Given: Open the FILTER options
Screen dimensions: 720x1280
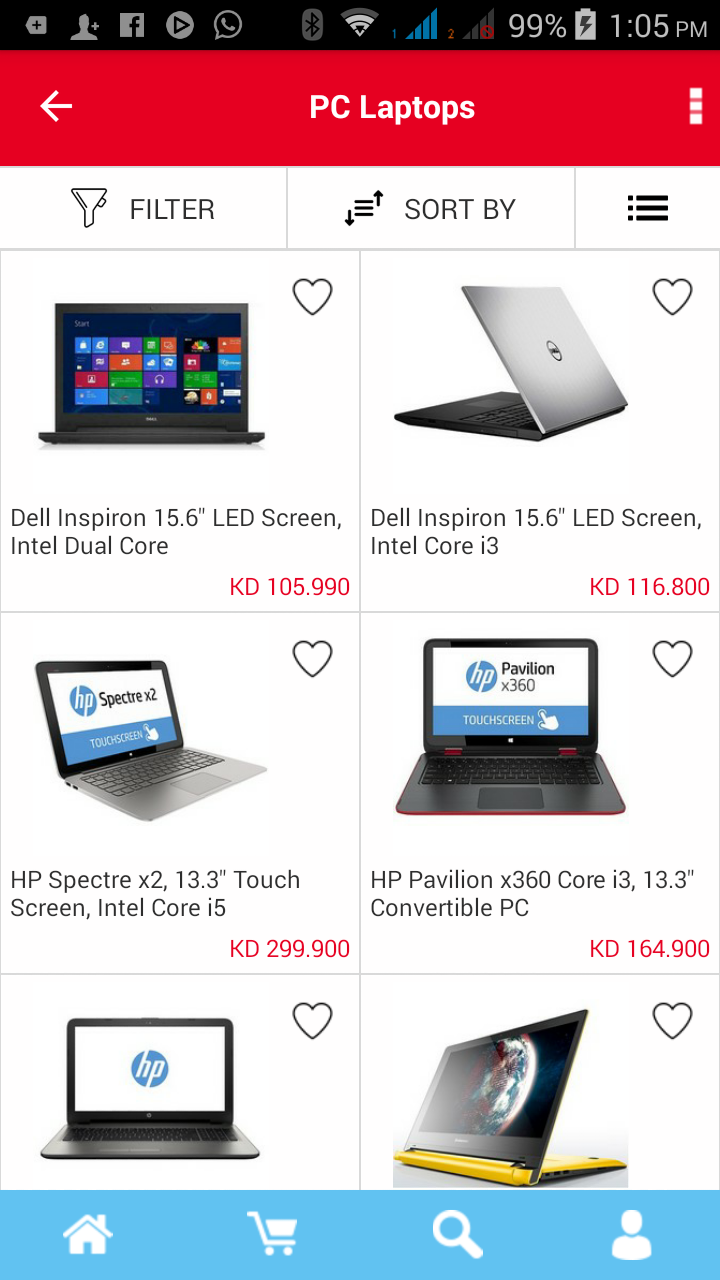Looking at the screenshot, I should (144, 208).
